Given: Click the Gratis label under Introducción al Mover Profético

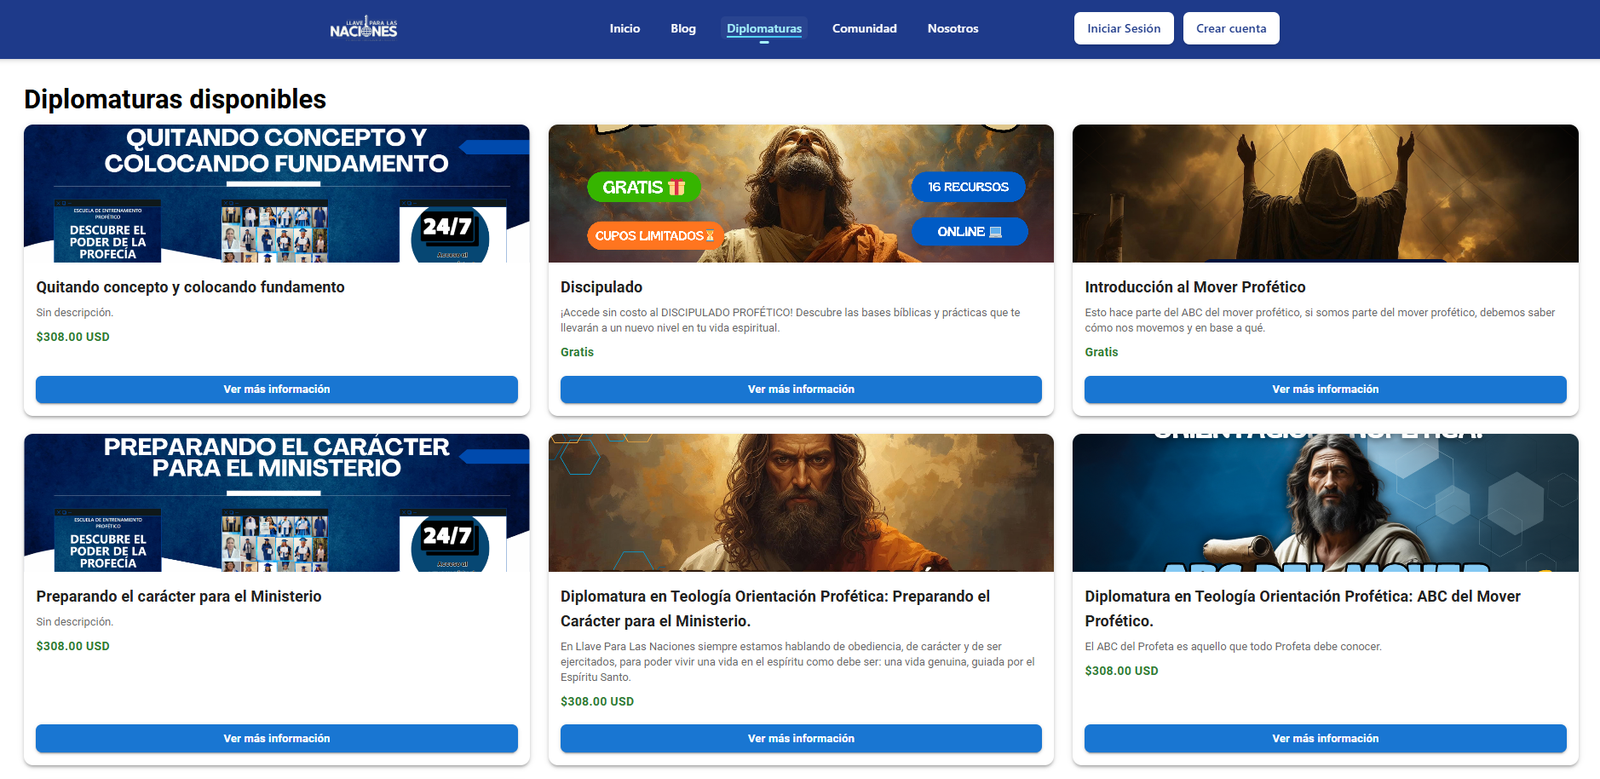Looking at the screenshot, I should [x=1101, y=352].
